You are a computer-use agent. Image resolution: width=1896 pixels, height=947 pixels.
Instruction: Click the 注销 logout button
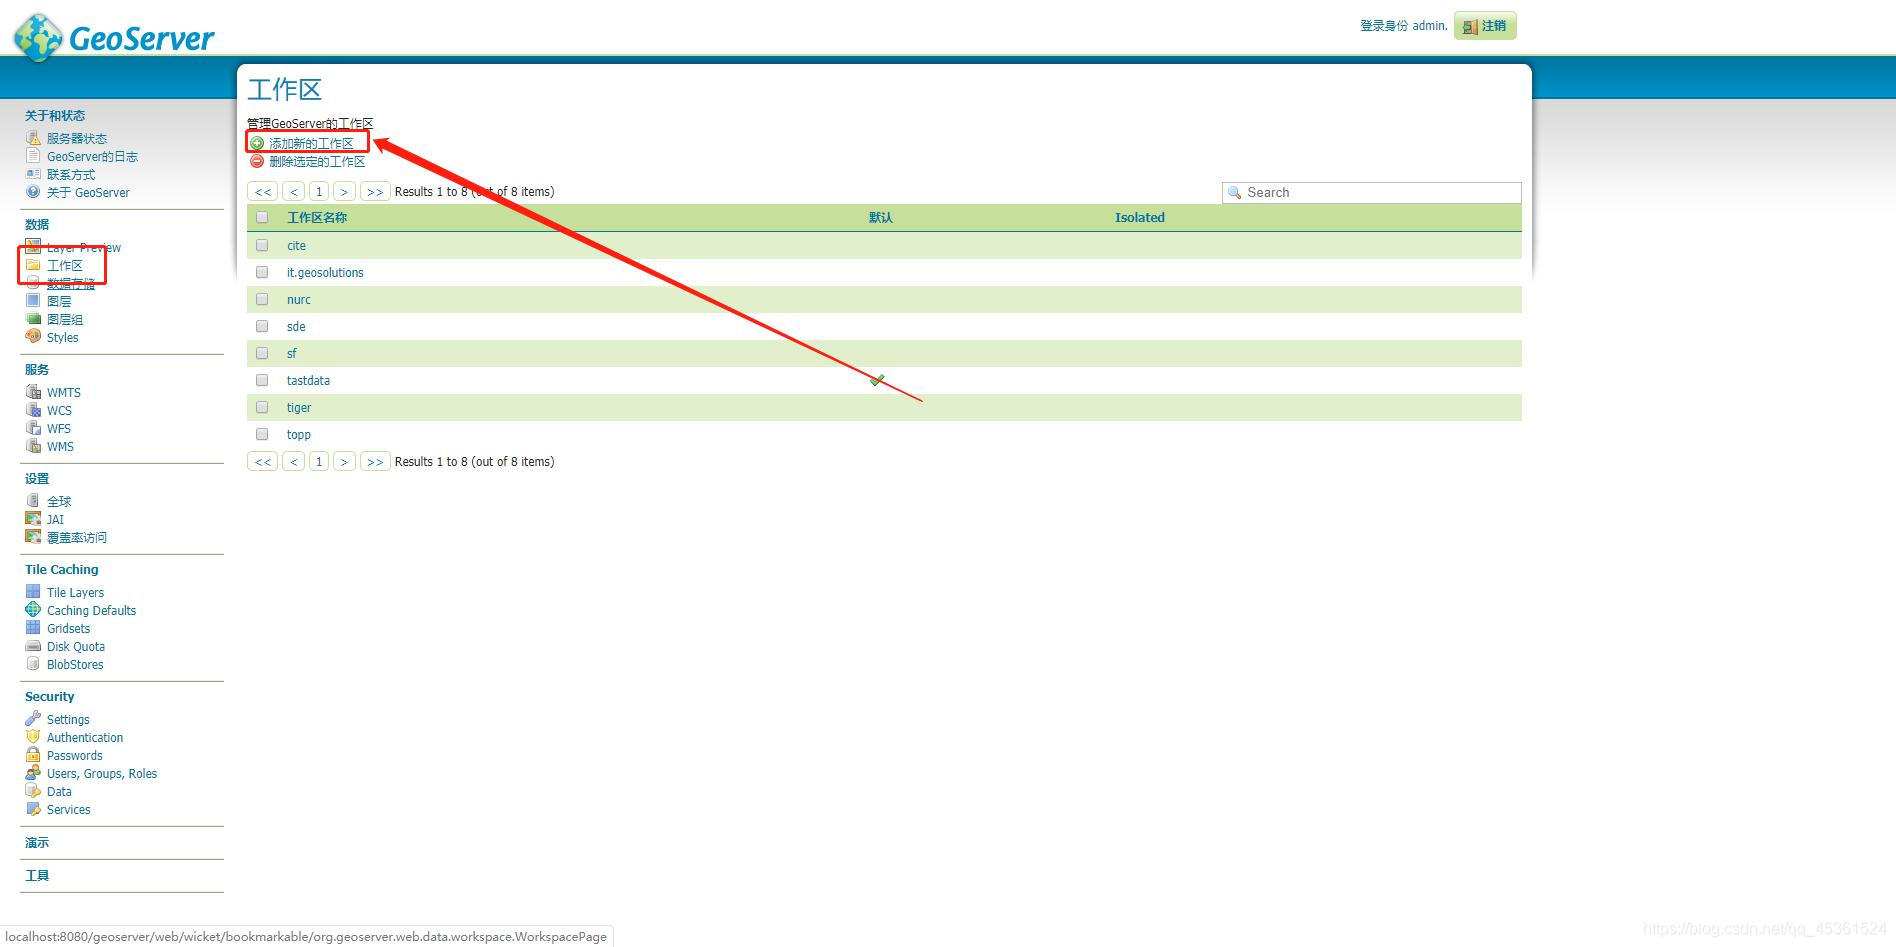tap(1485, 26)
